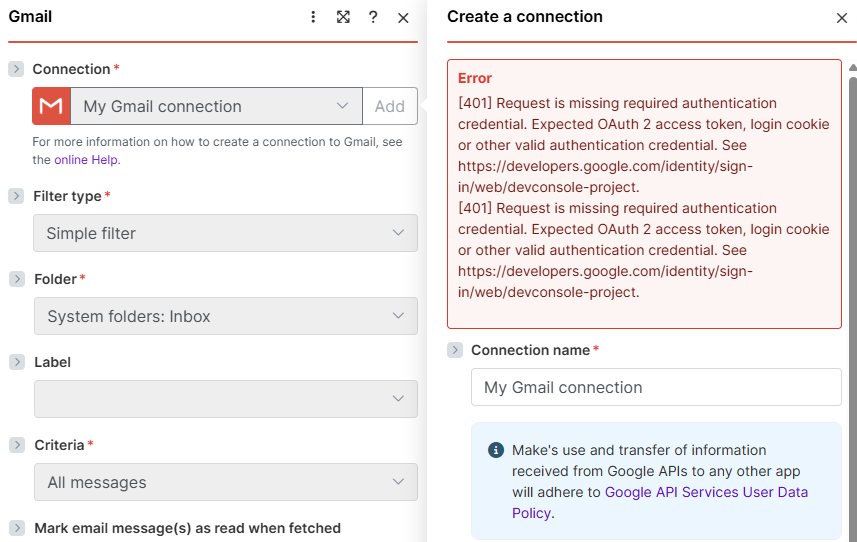Open the System folders: Inbox dropdown
This screenshot has height=542, width=857.
[x=225, y=316]
